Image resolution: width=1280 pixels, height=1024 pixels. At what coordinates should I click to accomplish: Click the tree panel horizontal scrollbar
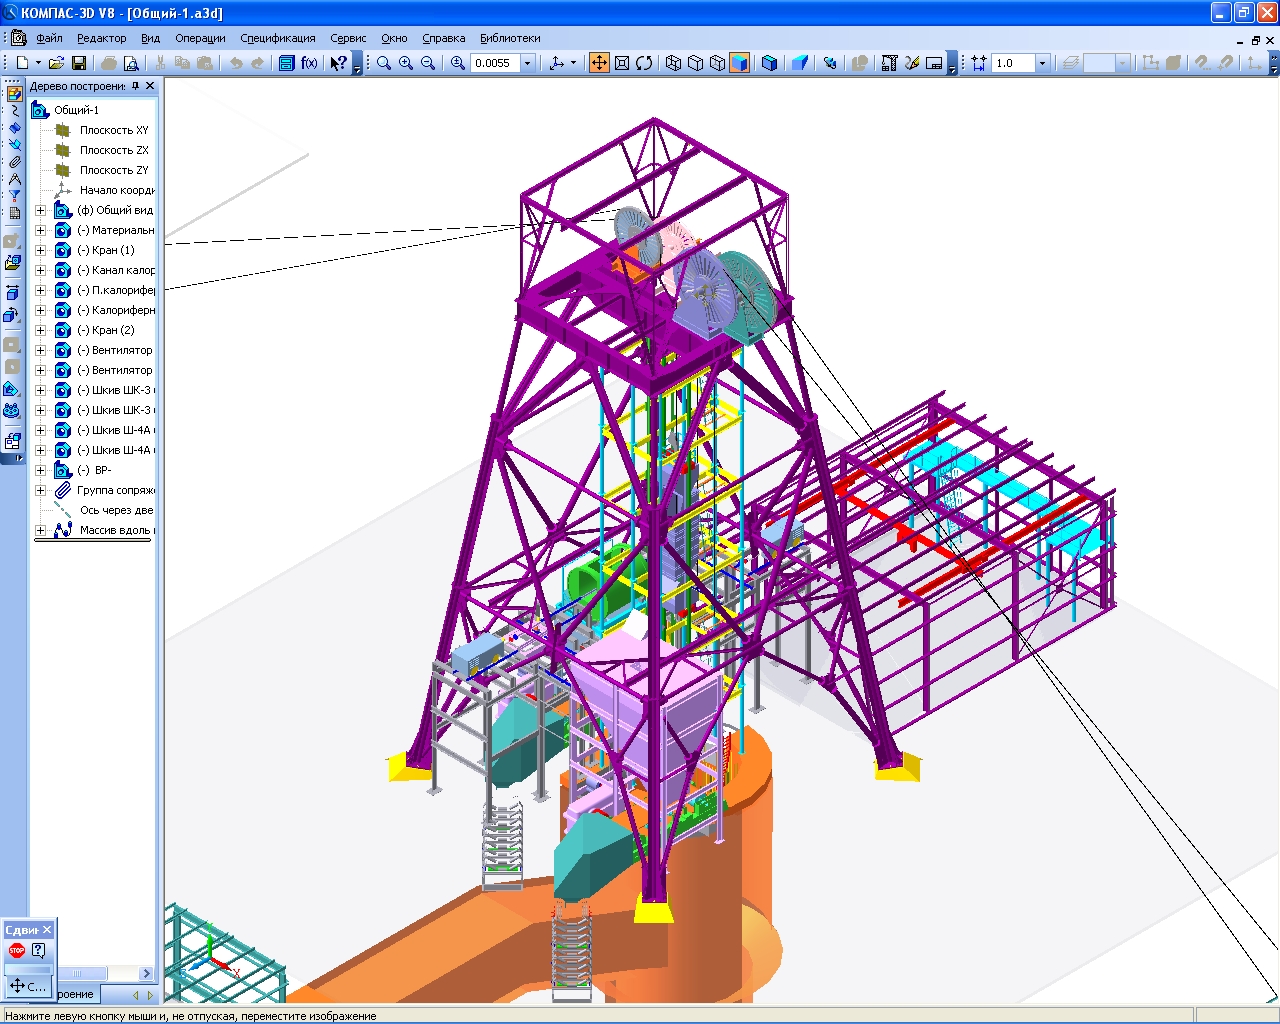(x=88, y=973)
